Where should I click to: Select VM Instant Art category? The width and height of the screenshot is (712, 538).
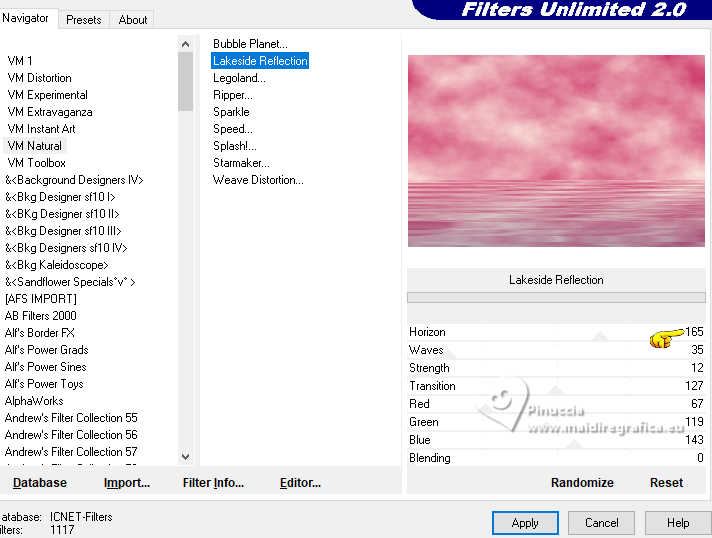[41, 129]
